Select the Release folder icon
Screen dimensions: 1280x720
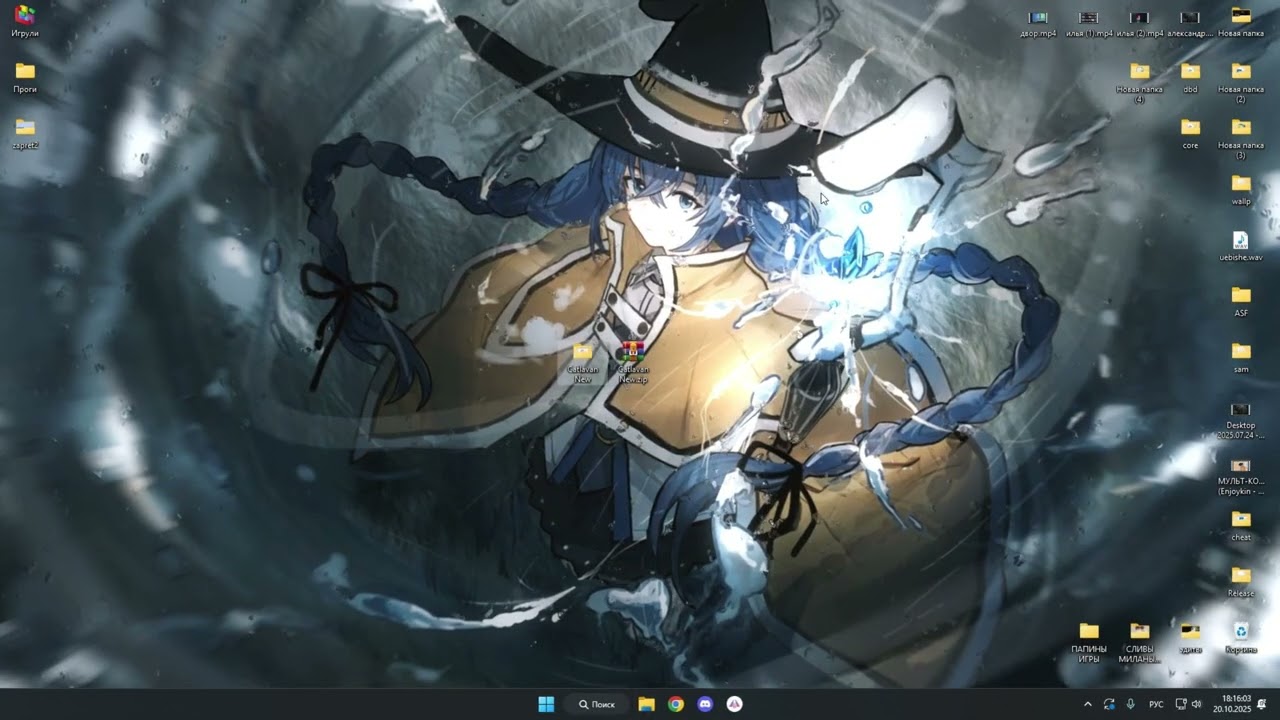point(1241,581)
